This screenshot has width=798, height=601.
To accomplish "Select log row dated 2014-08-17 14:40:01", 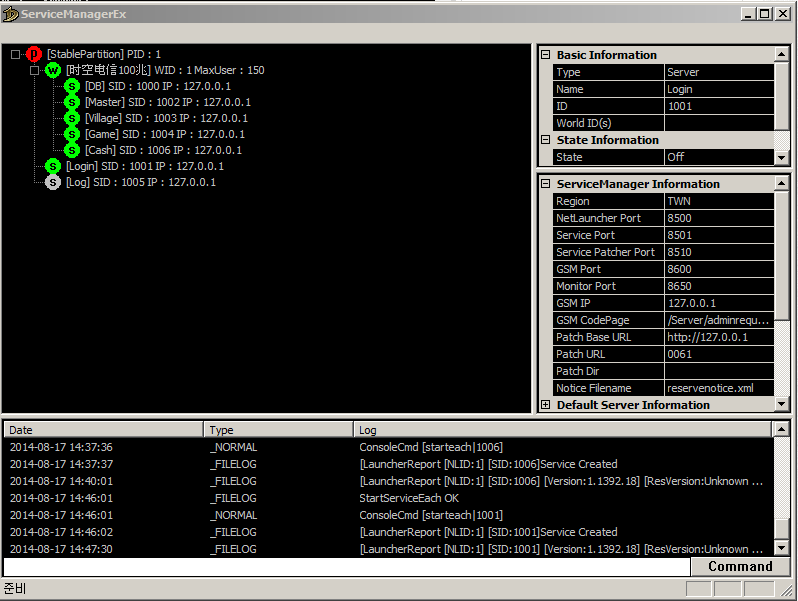I will (389, 481).
